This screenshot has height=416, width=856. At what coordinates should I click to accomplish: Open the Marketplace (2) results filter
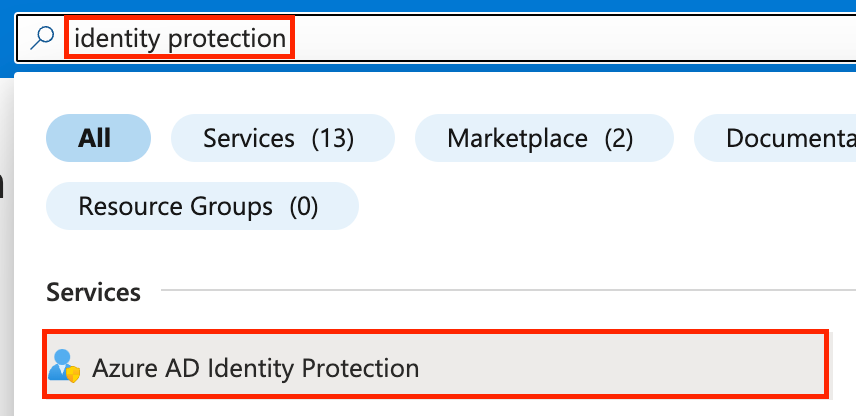tap(540, 138)
